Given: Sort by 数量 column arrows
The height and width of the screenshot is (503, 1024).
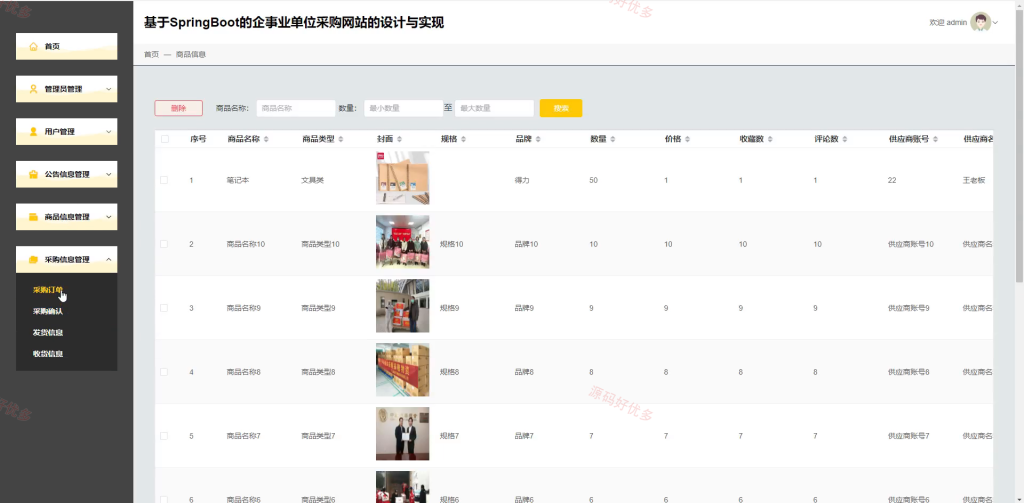Looking at the screenshot, I should (613, 139).
